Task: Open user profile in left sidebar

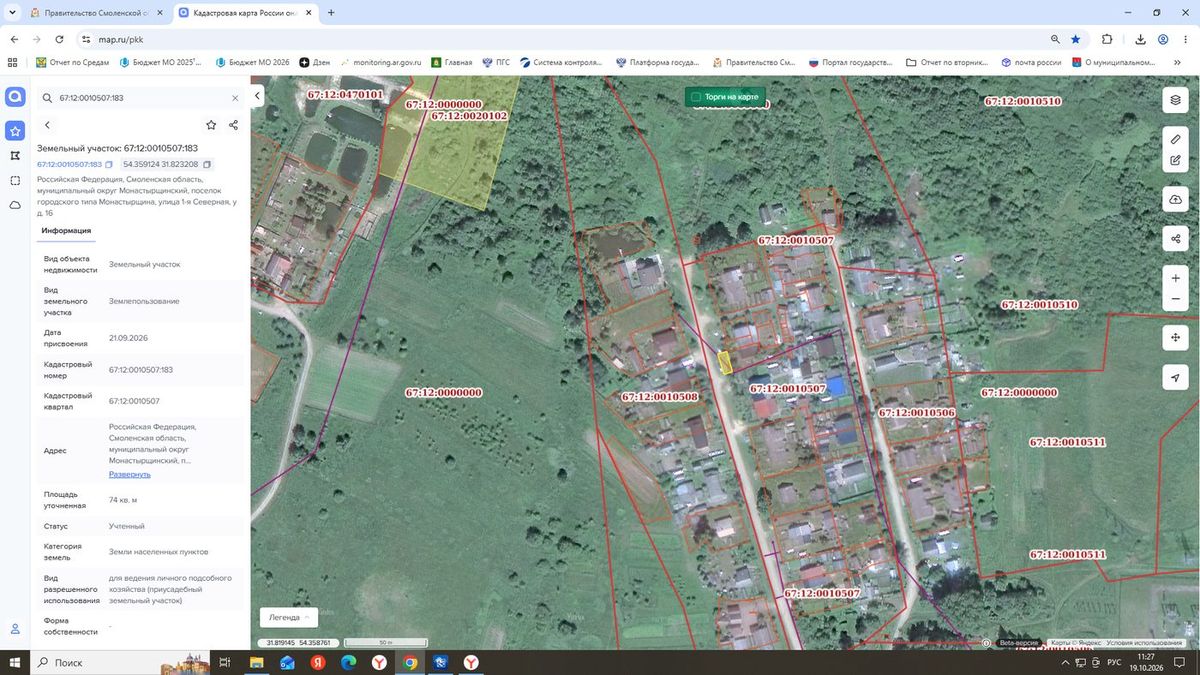Action: click(15, 629)
